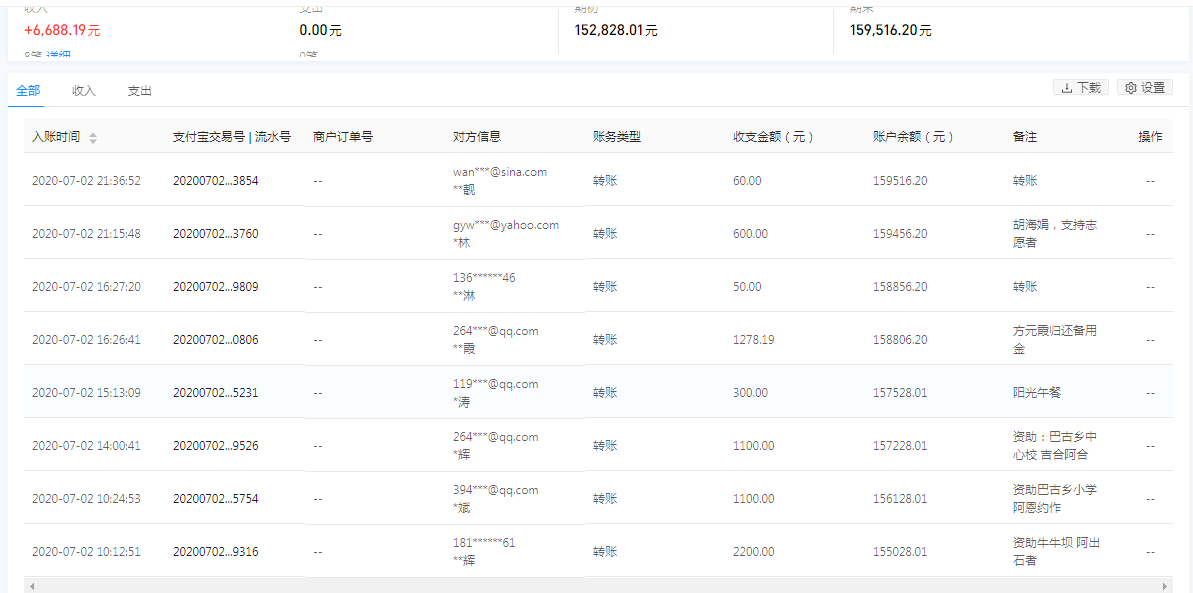Click the 入账时间 column header
The width and height of the screenshot is (1193, 593).
coord(56,137)
